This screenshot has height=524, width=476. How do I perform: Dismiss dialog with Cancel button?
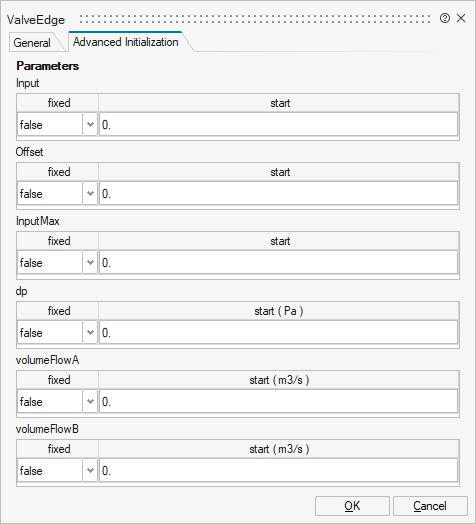click(430, 506)
